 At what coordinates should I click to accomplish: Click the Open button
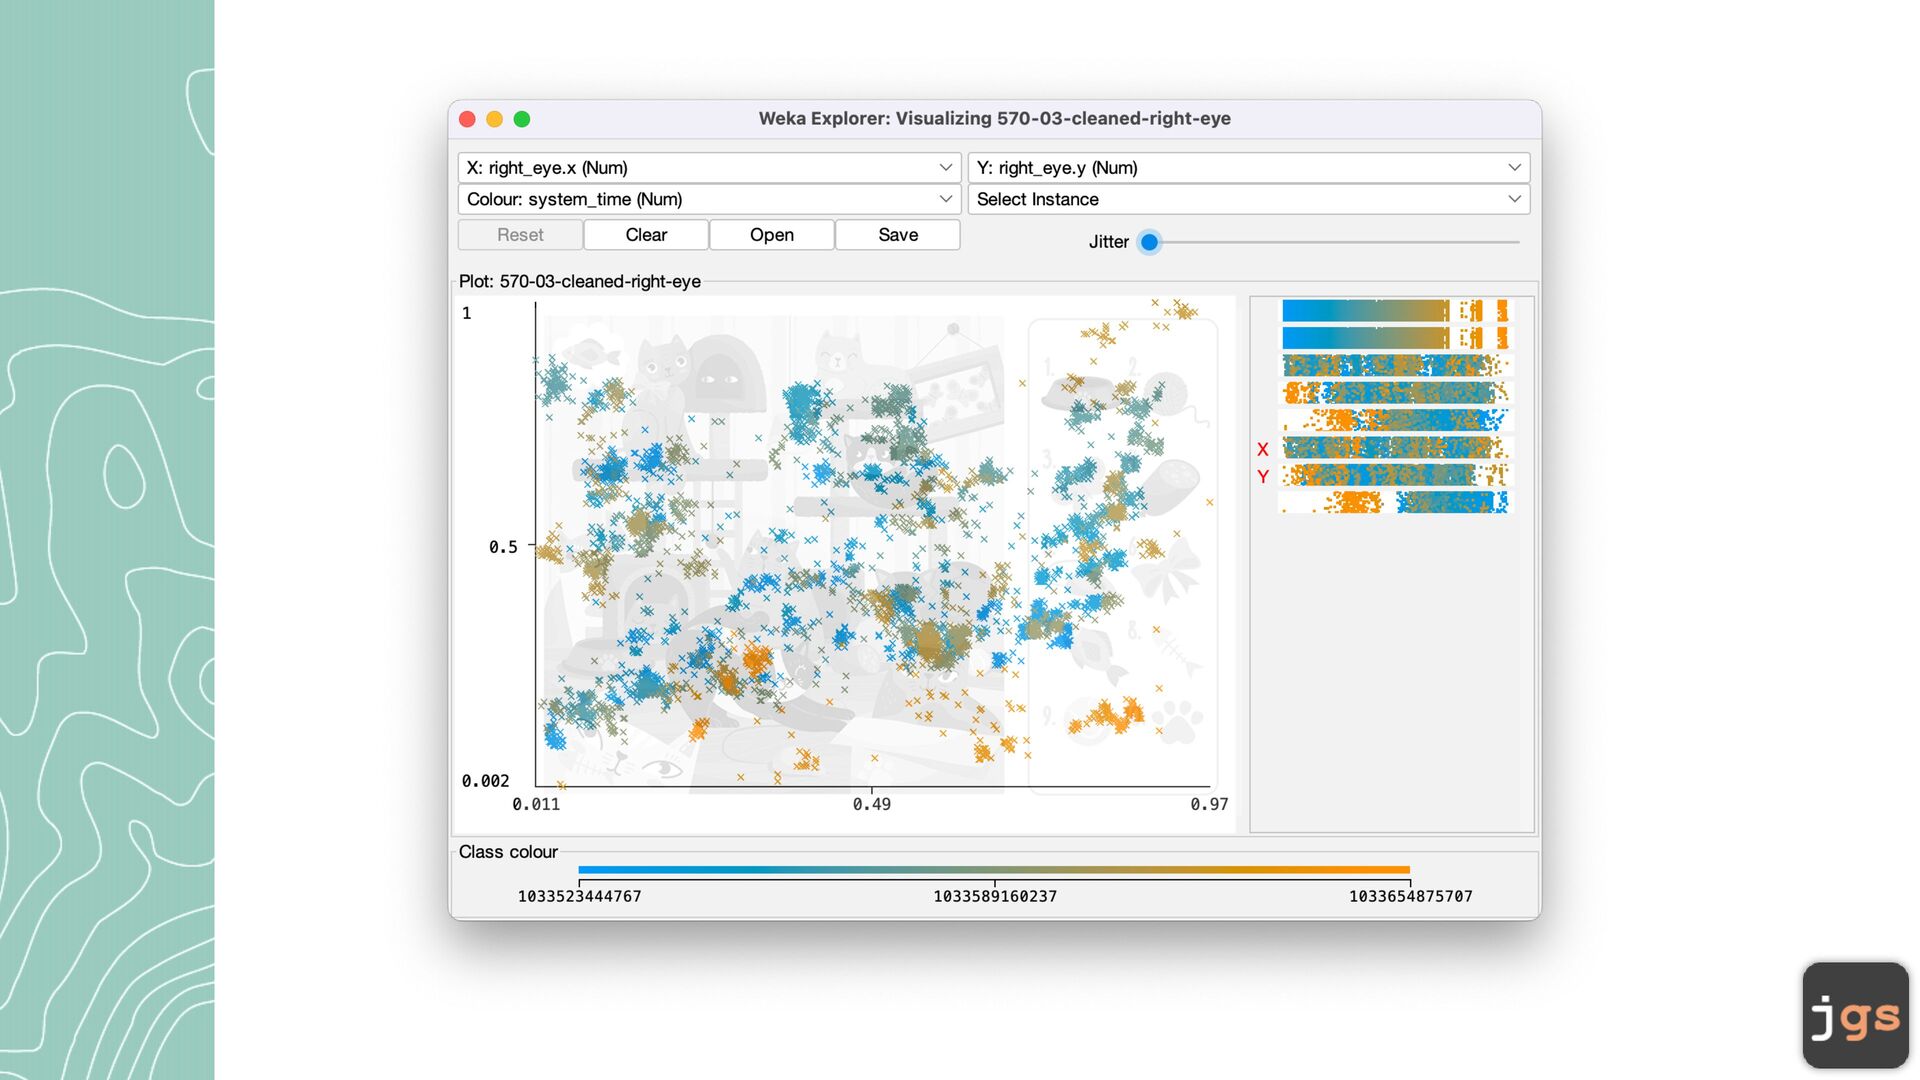coord(771,235)
